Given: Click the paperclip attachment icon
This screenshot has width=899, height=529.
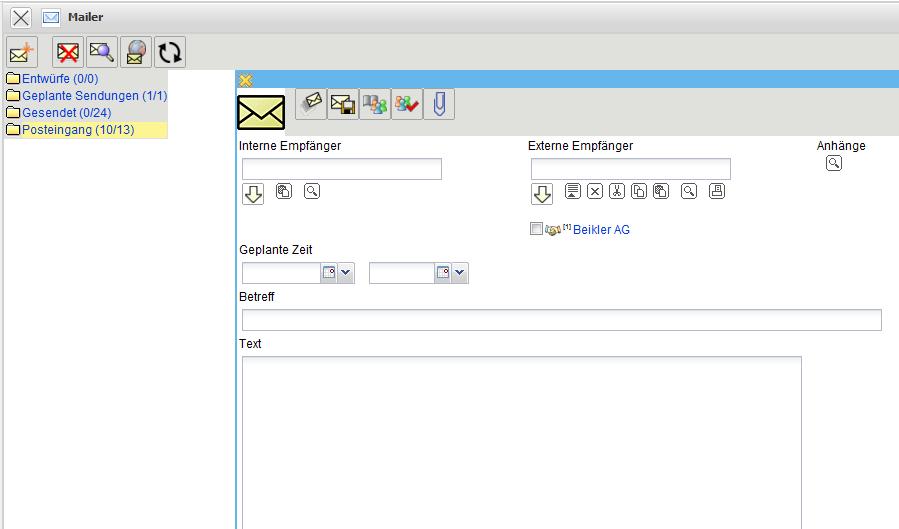Looking at the screenshot, I should click(439, 104).
